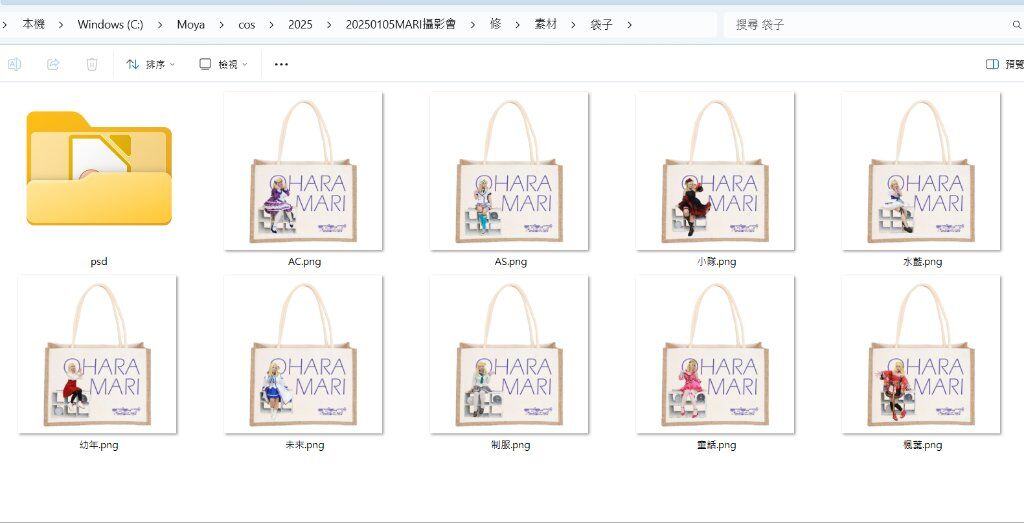Click the search magnifier icon
Image resolution: width=1024 pixels, height=523 pixels.
[1016, 25]
